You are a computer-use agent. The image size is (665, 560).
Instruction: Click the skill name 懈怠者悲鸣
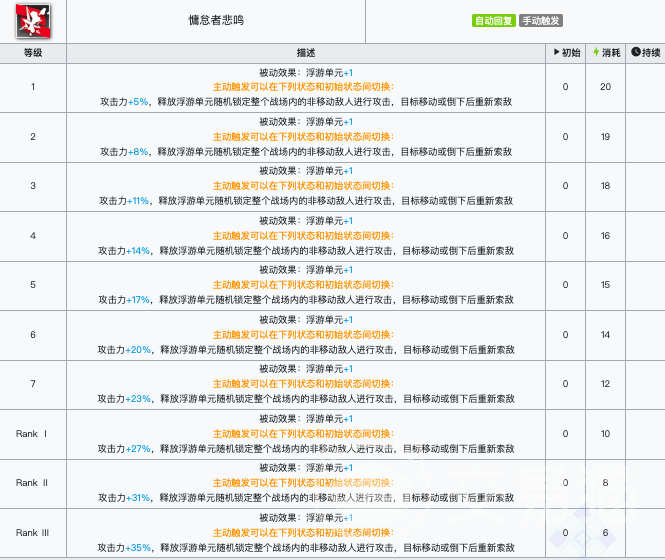[x=216, y=20]
